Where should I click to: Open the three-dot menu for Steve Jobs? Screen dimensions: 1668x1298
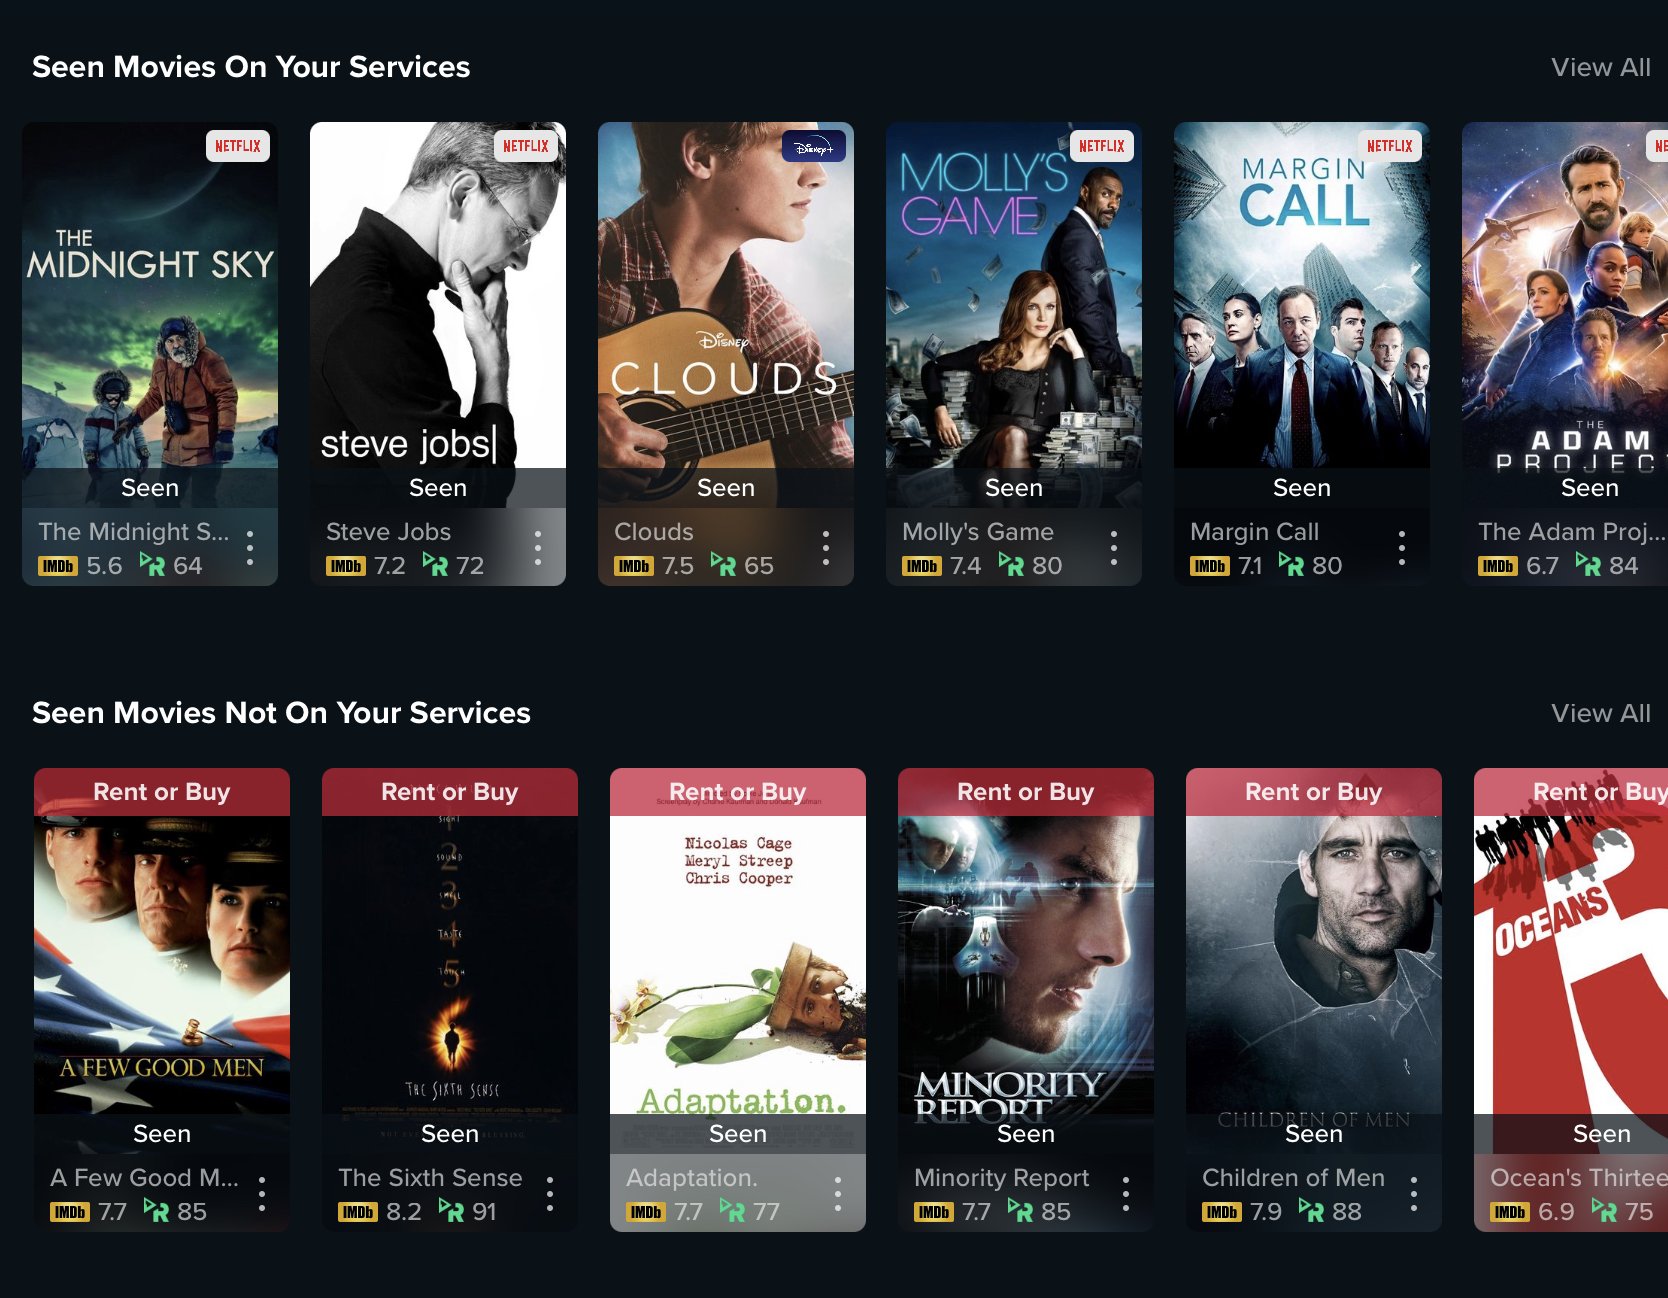[538, 548]
